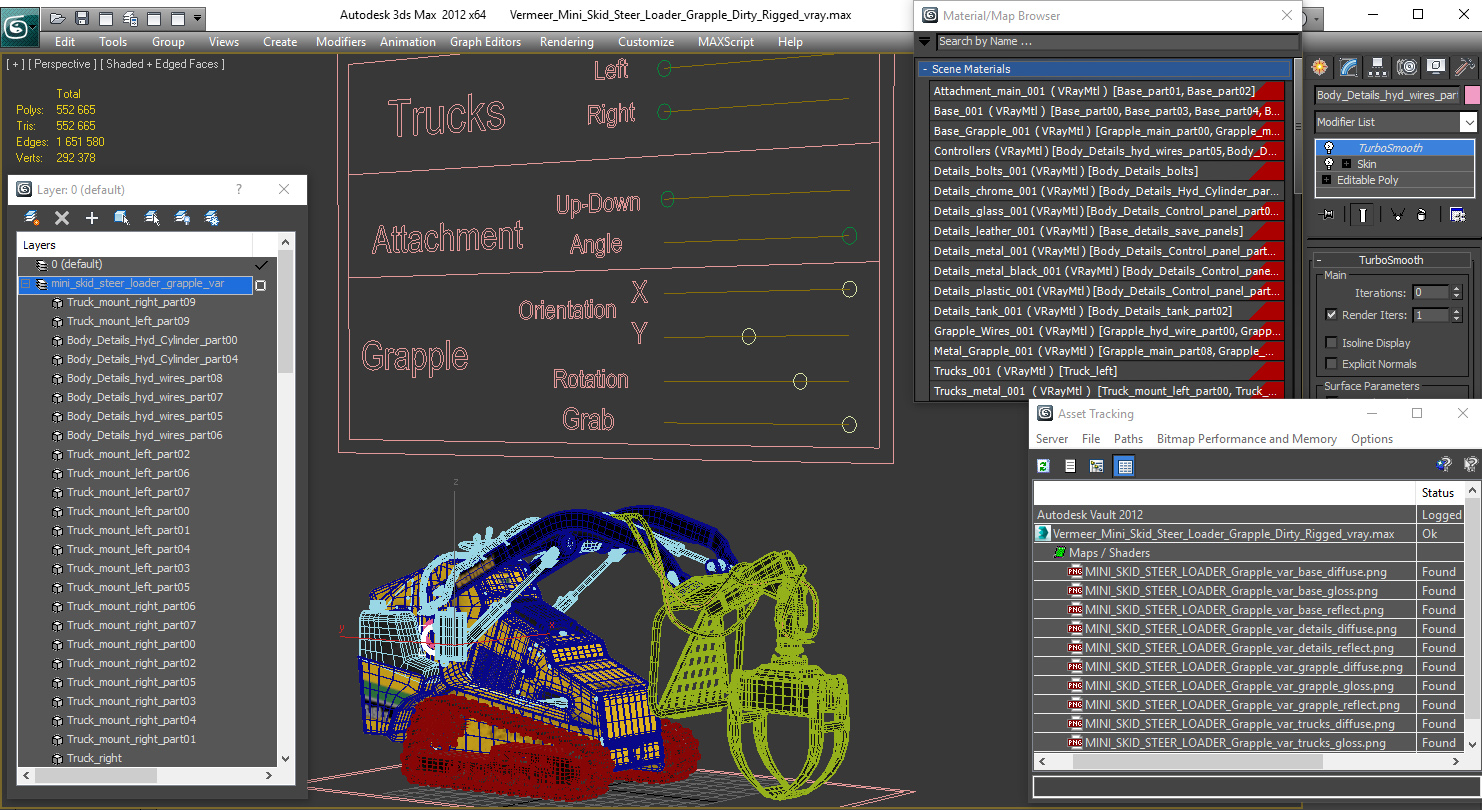
Task: Click the Open File folder icon in the quick access toolbar
Action: pos(58,18)
